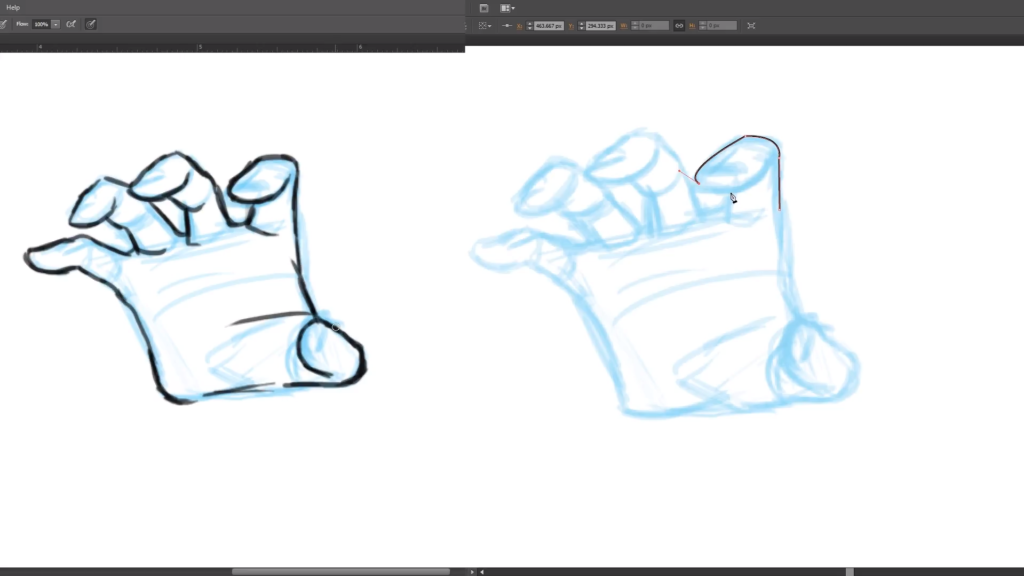This screenshot has height=576, width=1024.
Task: Enable relative positioning for reference point
Action: coord(506,25)
